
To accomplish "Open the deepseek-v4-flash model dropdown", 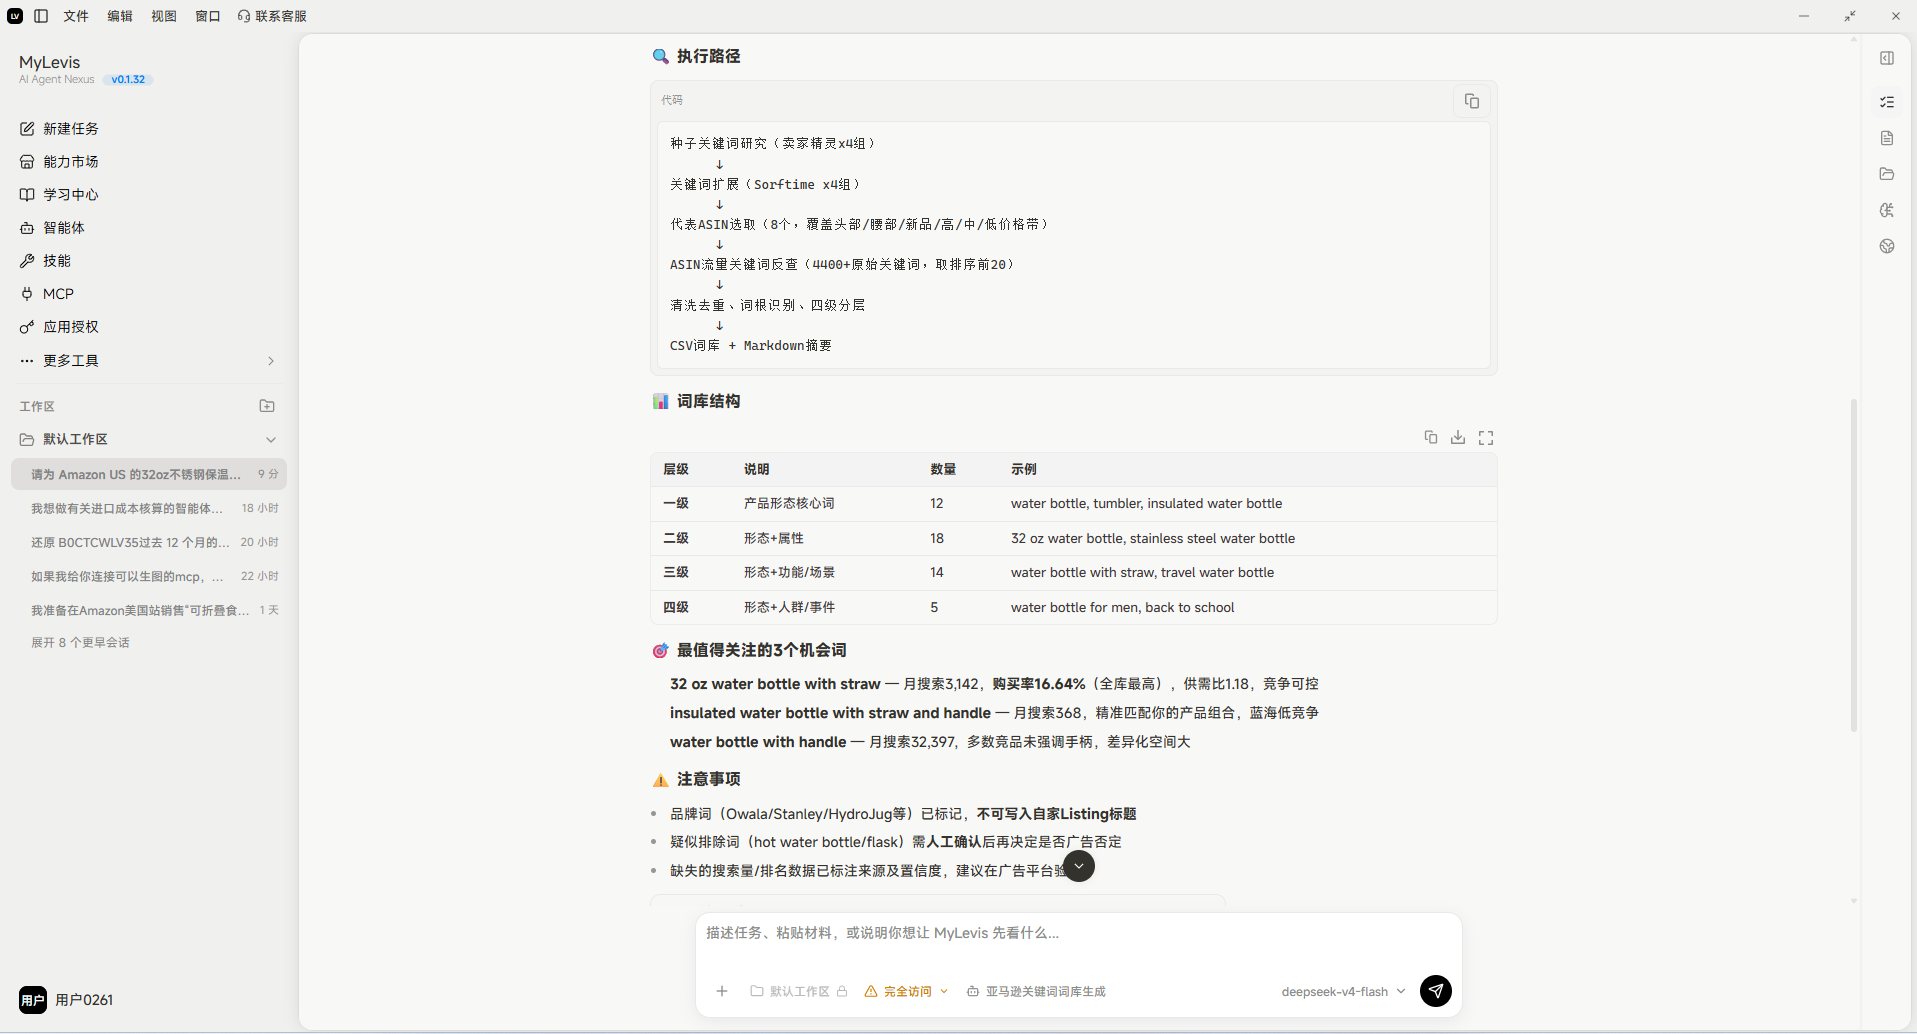I will click(1343, 991).
